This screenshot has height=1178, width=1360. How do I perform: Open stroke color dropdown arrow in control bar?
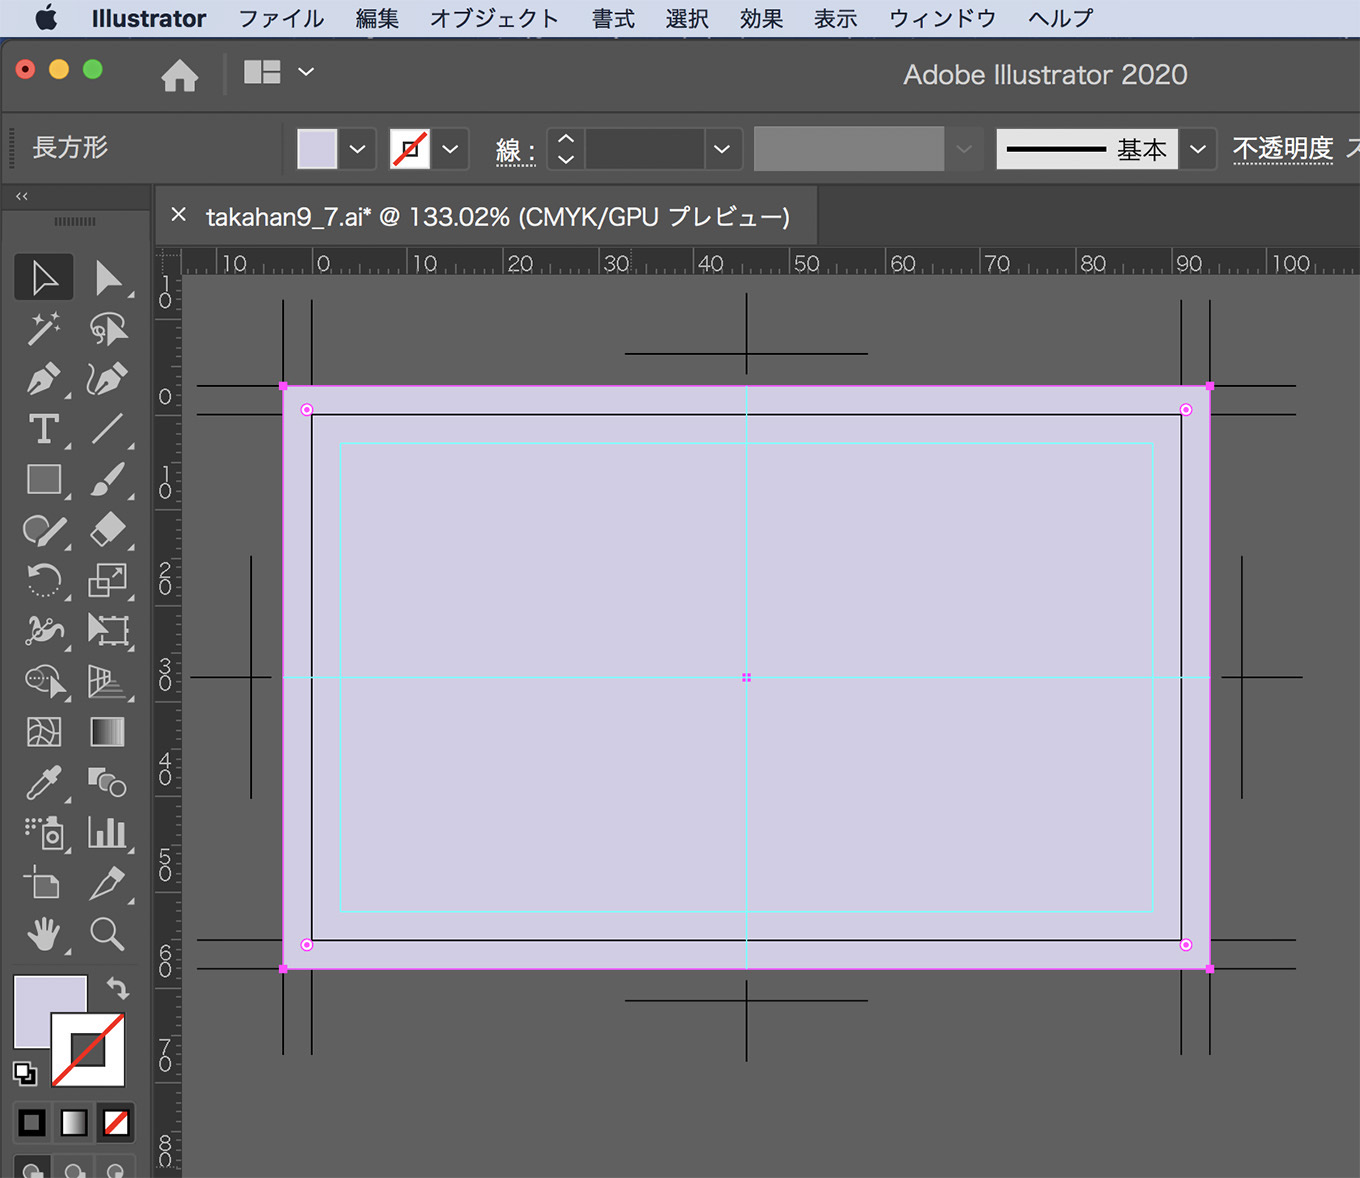(x=450, y=149)
